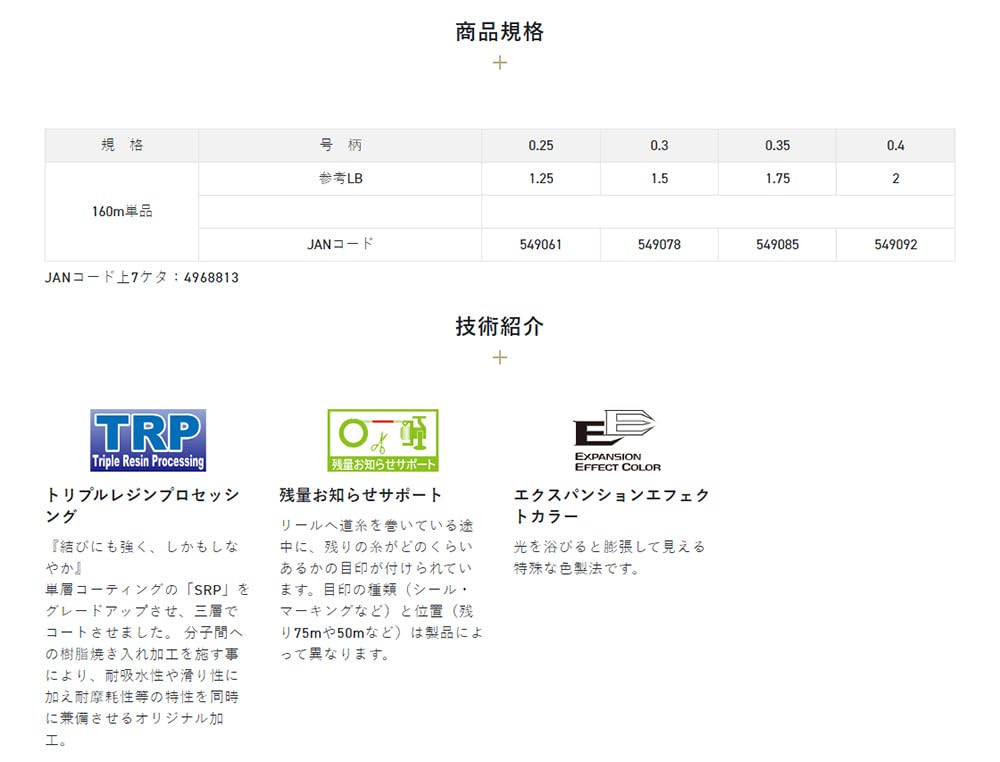Click the green 残量お知らせサポート icon
The image size is (1000, 762).
pos(383,440)
